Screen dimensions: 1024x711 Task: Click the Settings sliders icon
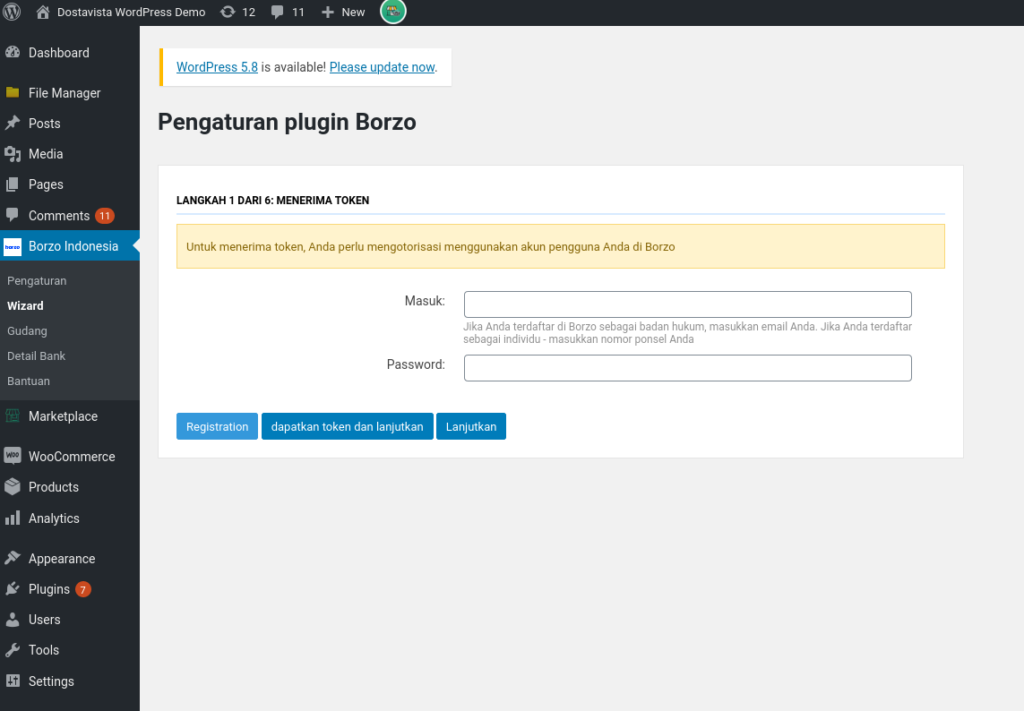[12, 680]
